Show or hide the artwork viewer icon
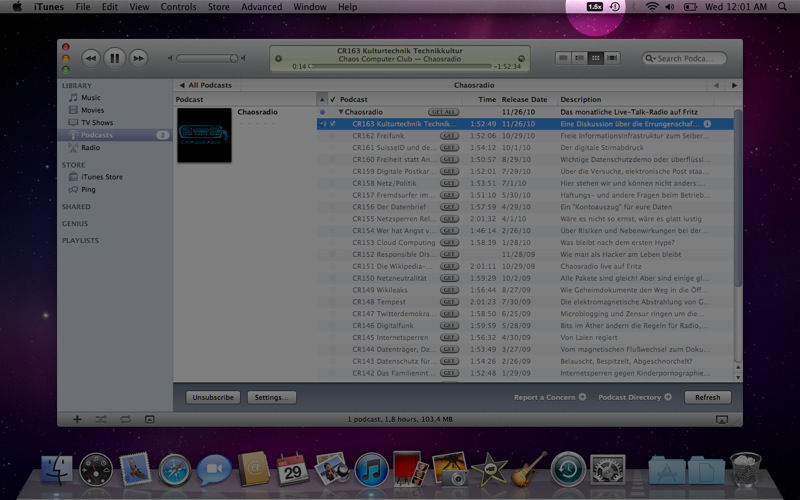 [149, 419]
